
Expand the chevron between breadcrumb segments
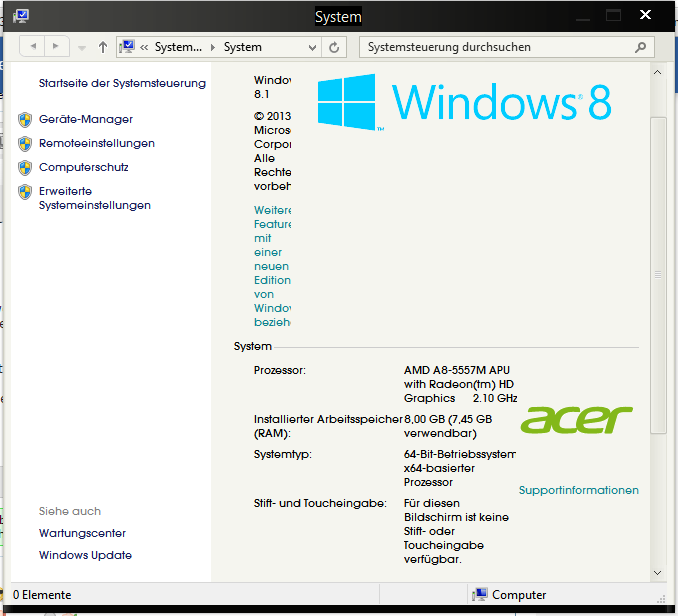point(213,47)
